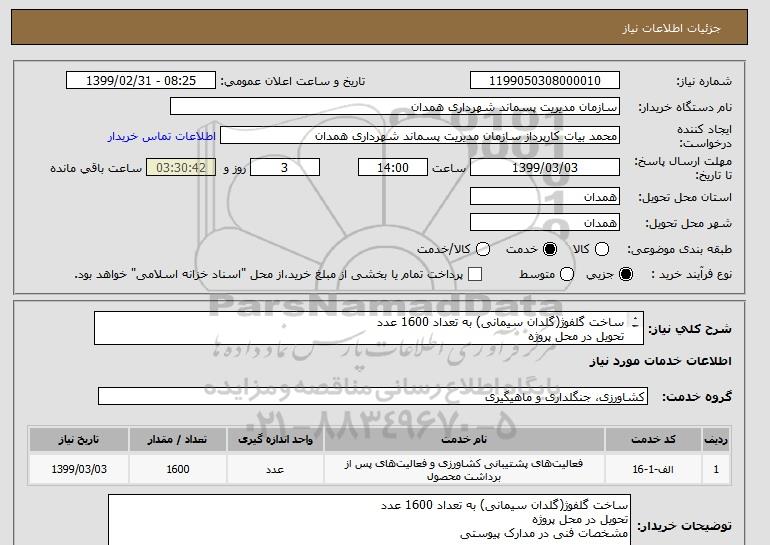Click the remaining time field 03:30:42
Viewport: 770px width, 545px height.
click(181, 167)
